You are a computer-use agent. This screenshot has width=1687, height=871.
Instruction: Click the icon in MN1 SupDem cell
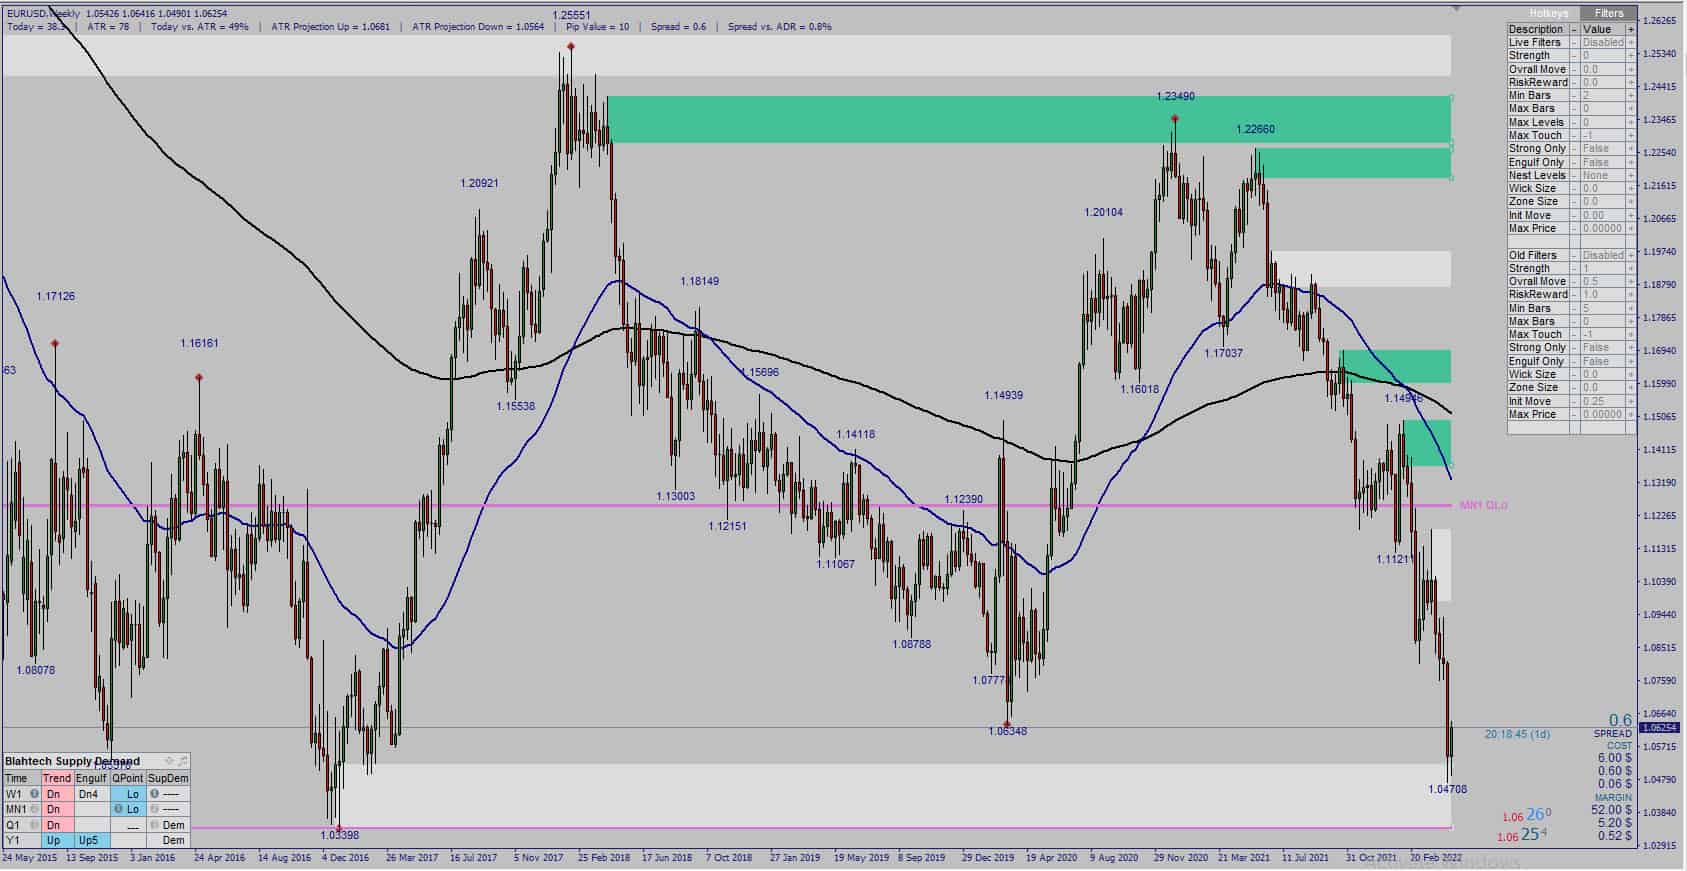pyautogui.click(x=154, y=809)
